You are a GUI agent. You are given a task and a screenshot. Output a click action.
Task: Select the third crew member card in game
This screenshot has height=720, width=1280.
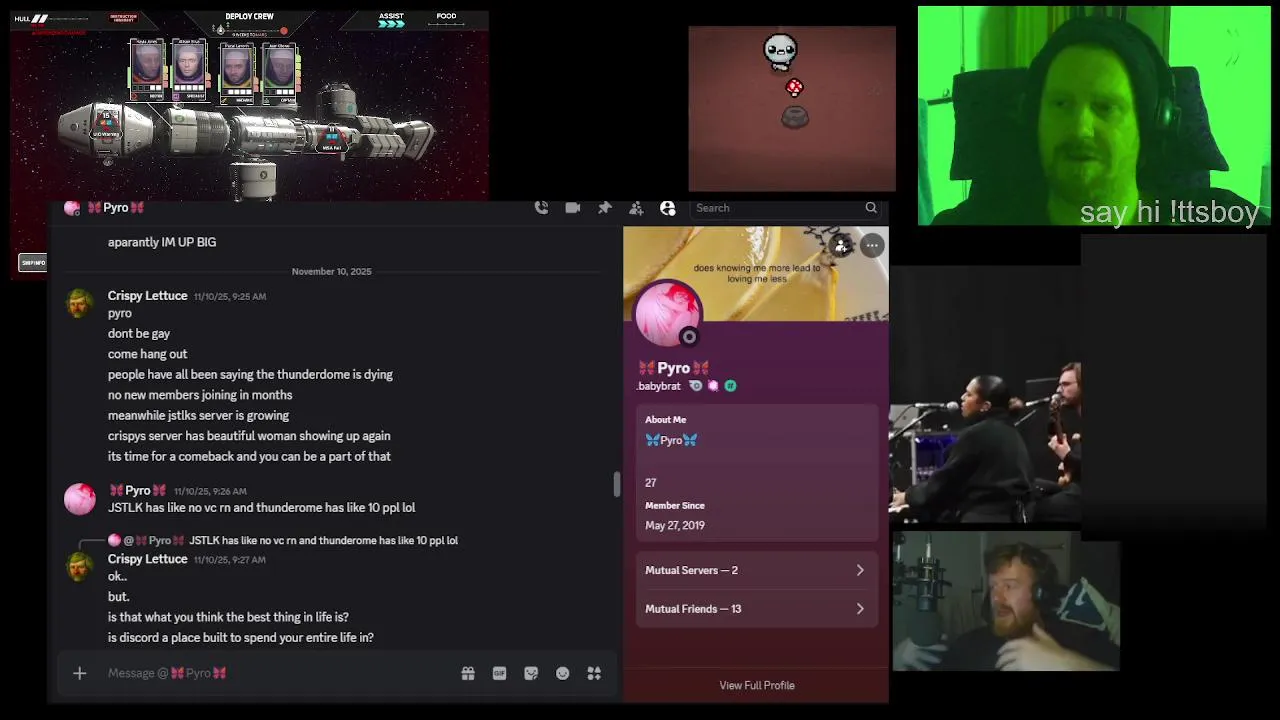point(237,73)
